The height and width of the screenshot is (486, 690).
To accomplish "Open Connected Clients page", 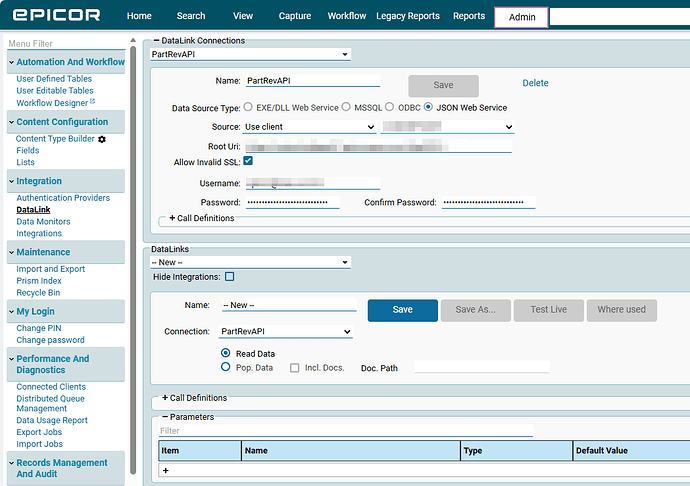I will coord(51,387).
